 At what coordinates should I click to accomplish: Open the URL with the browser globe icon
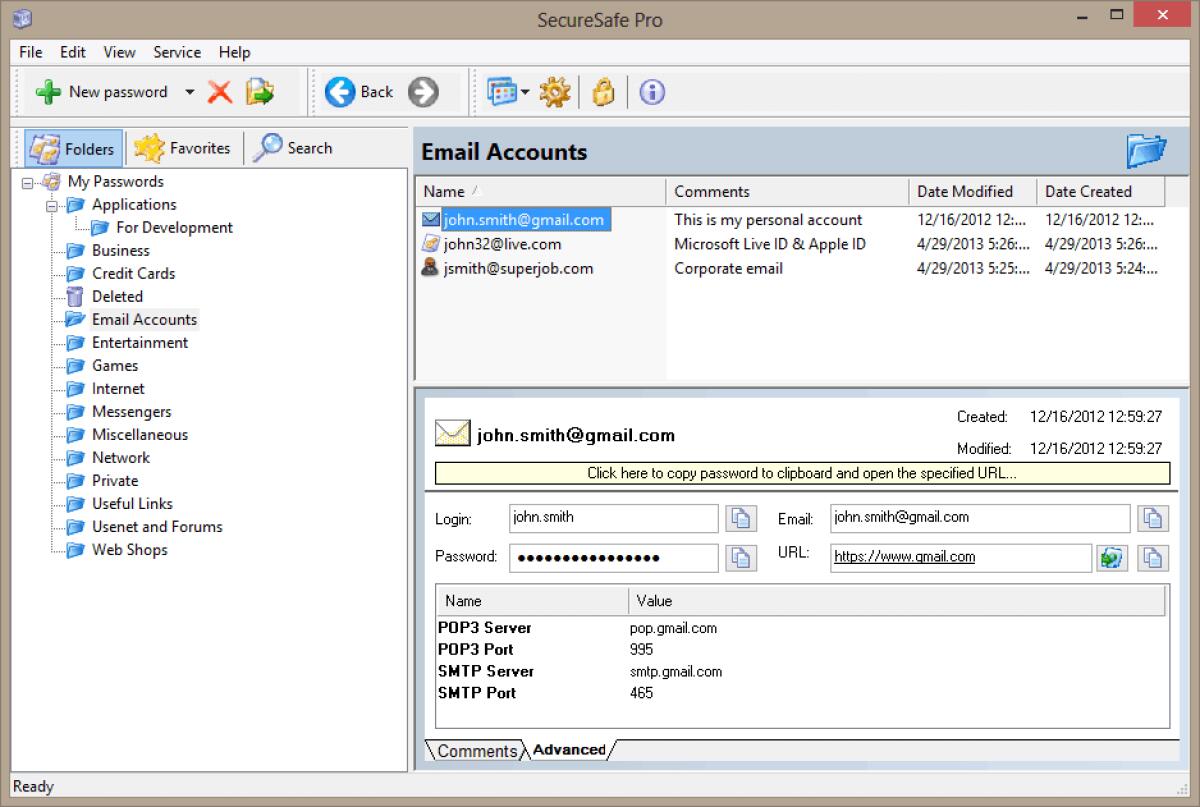pos(1113,558)
